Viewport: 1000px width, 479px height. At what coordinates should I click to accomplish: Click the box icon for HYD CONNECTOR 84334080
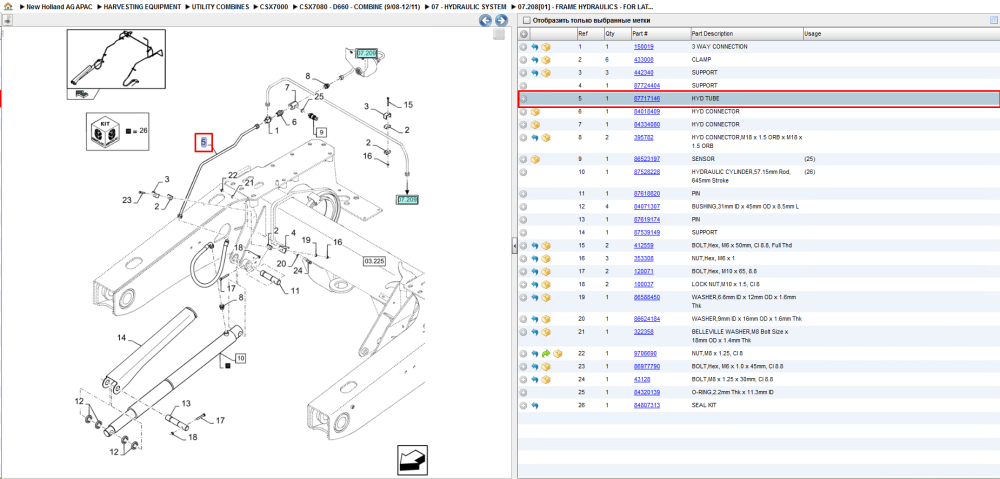pyautogui.click(x=535, y=124)
